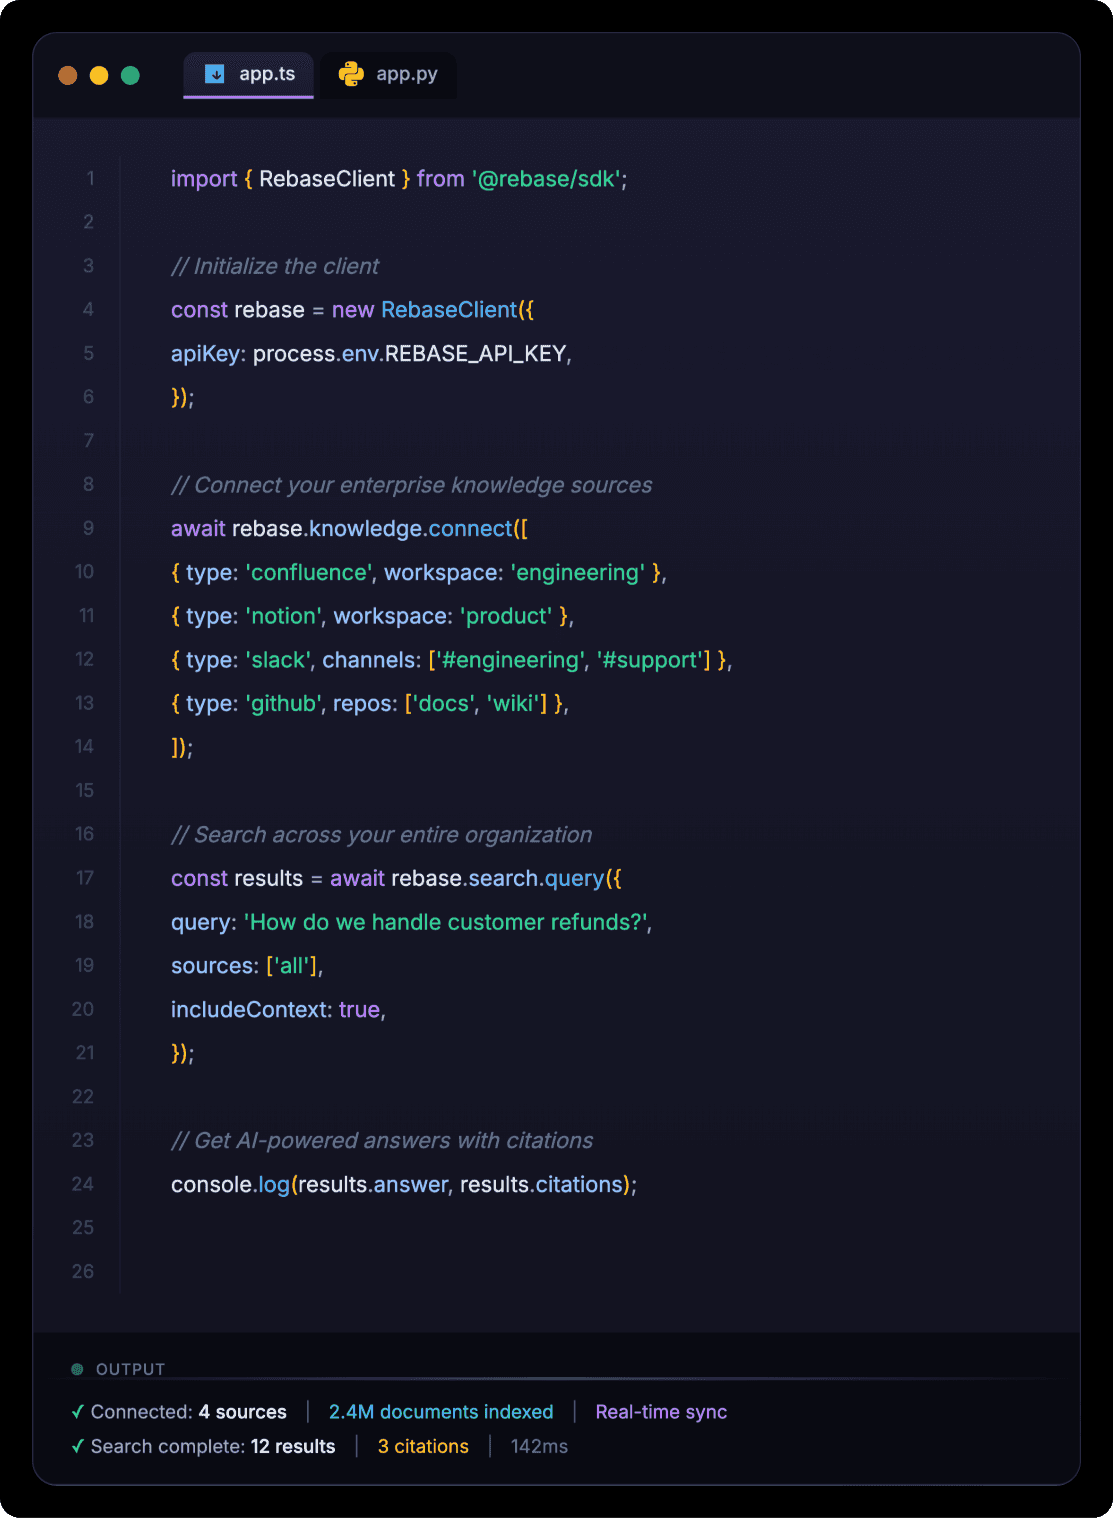
Task: Click '// Get AI-powered answers with citations' comment
Action: (382, 1141)
